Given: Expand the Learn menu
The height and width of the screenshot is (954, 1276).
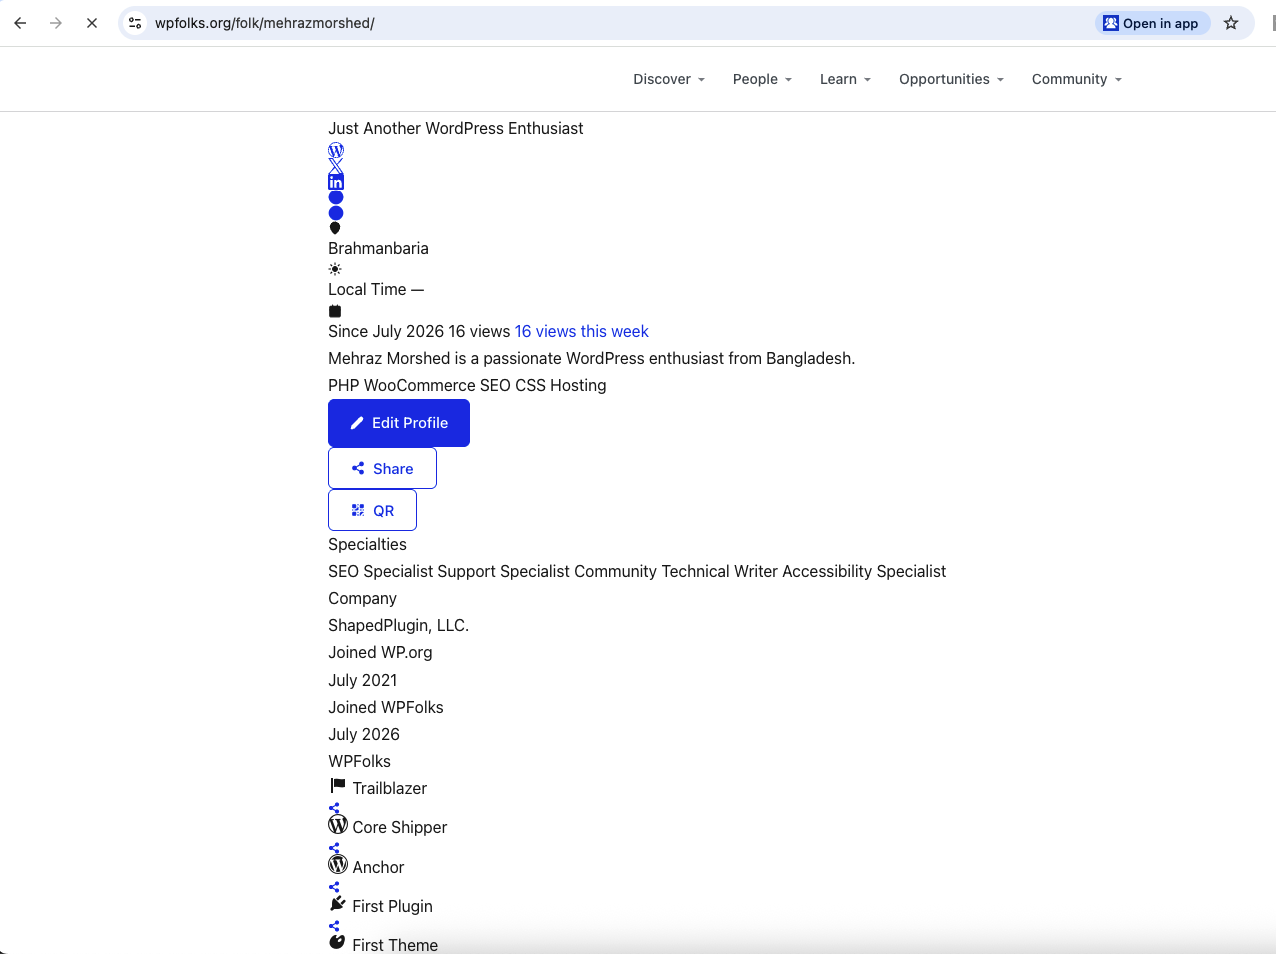Looking at the screenshot, I should pos(845,79).
